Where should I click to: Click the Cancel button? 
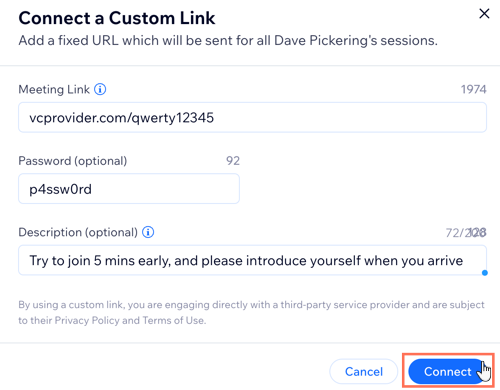click(364, 371)
